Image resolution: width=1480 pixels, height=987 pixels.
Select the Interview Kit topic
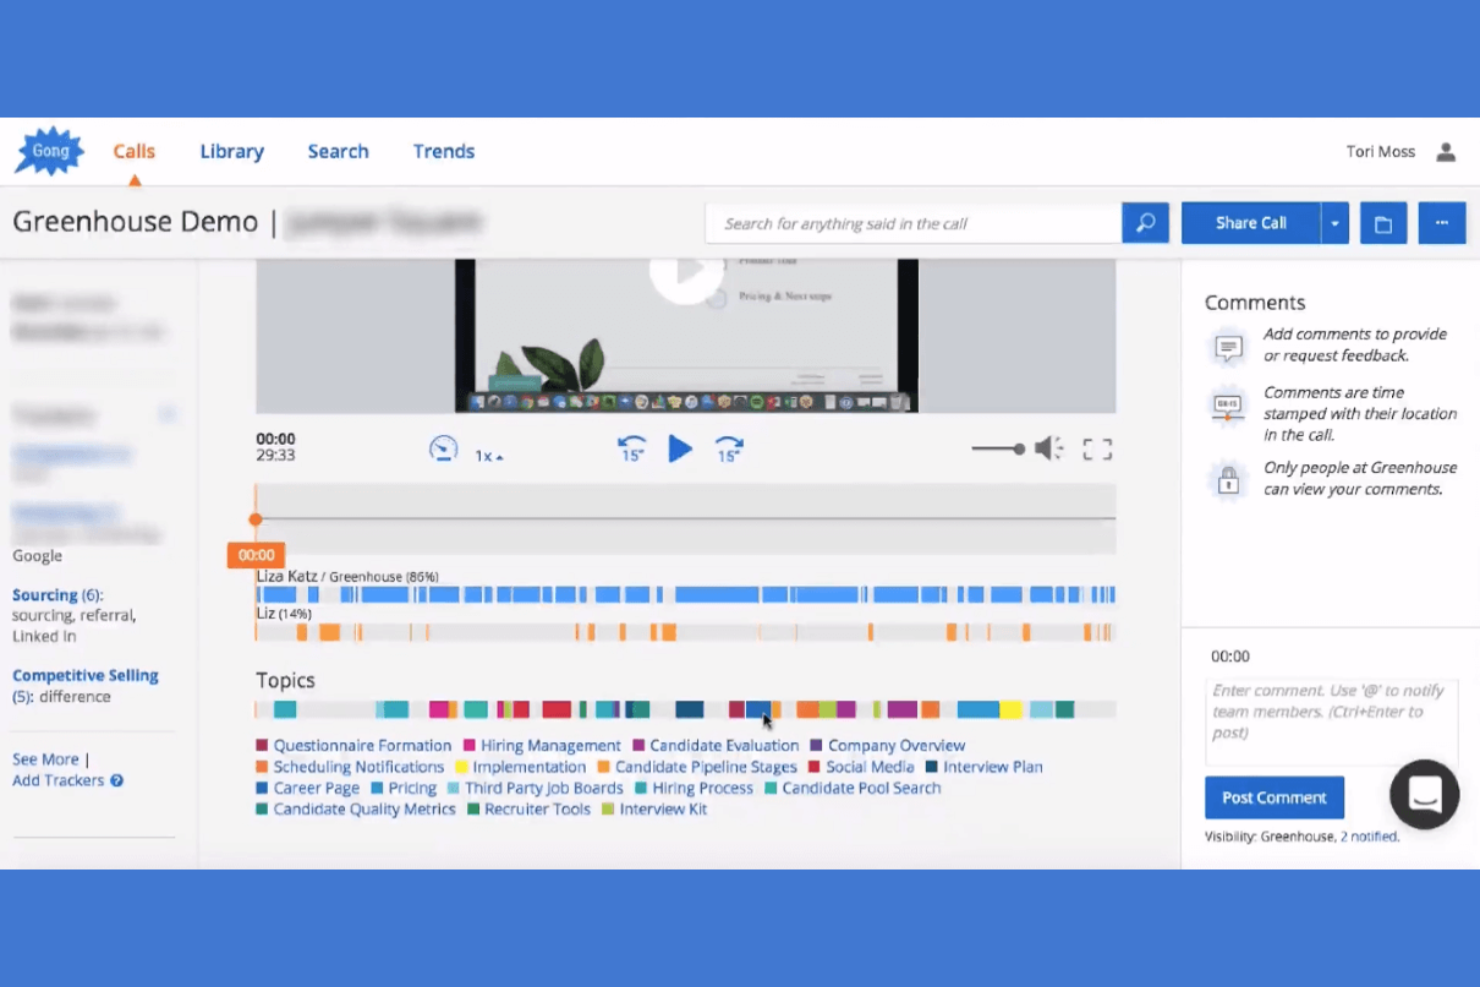(x=654, y=809)
